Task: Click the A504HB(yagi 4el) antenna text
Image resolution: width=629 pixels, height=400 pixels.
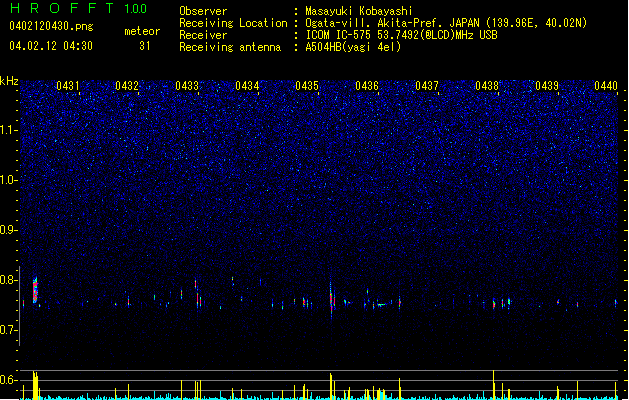Action: coord(353,47)
